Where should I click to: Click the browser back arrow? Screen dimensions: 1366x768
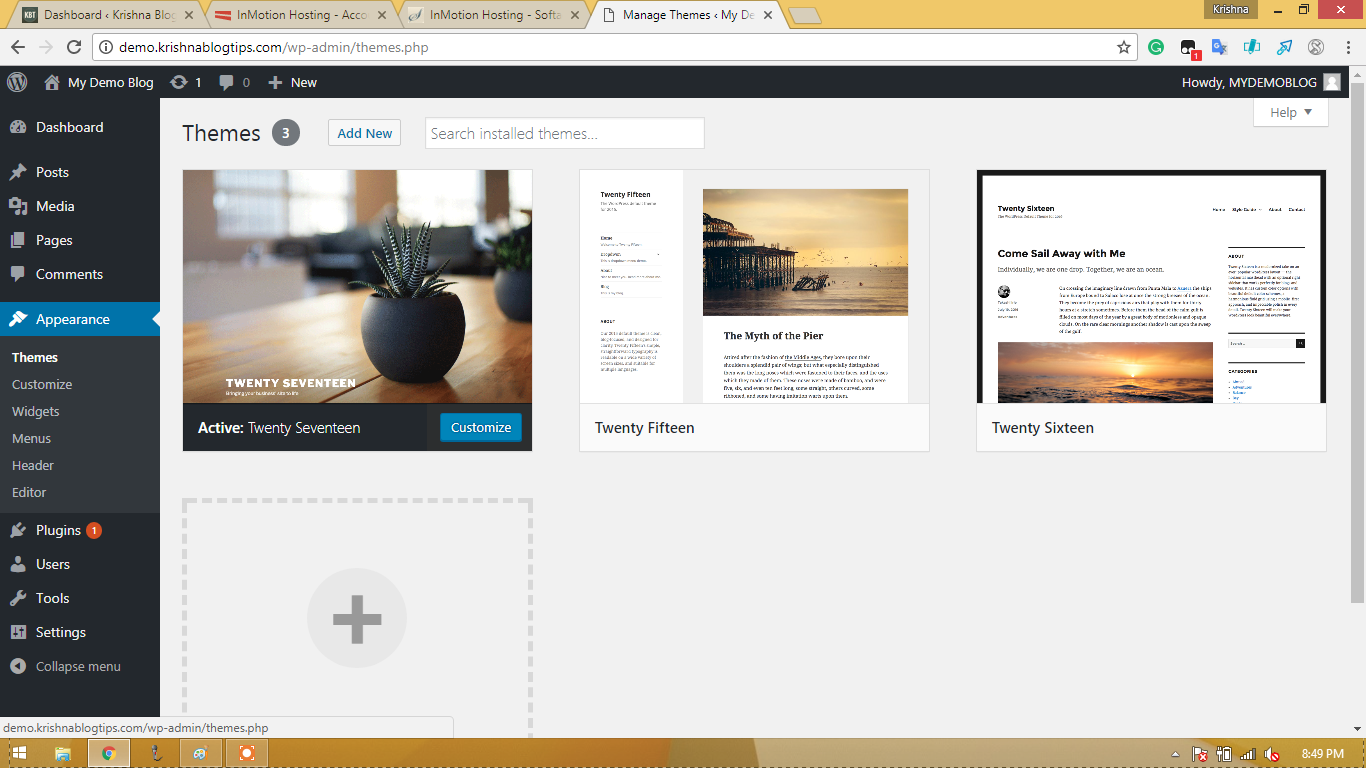[x=18, y=47]
